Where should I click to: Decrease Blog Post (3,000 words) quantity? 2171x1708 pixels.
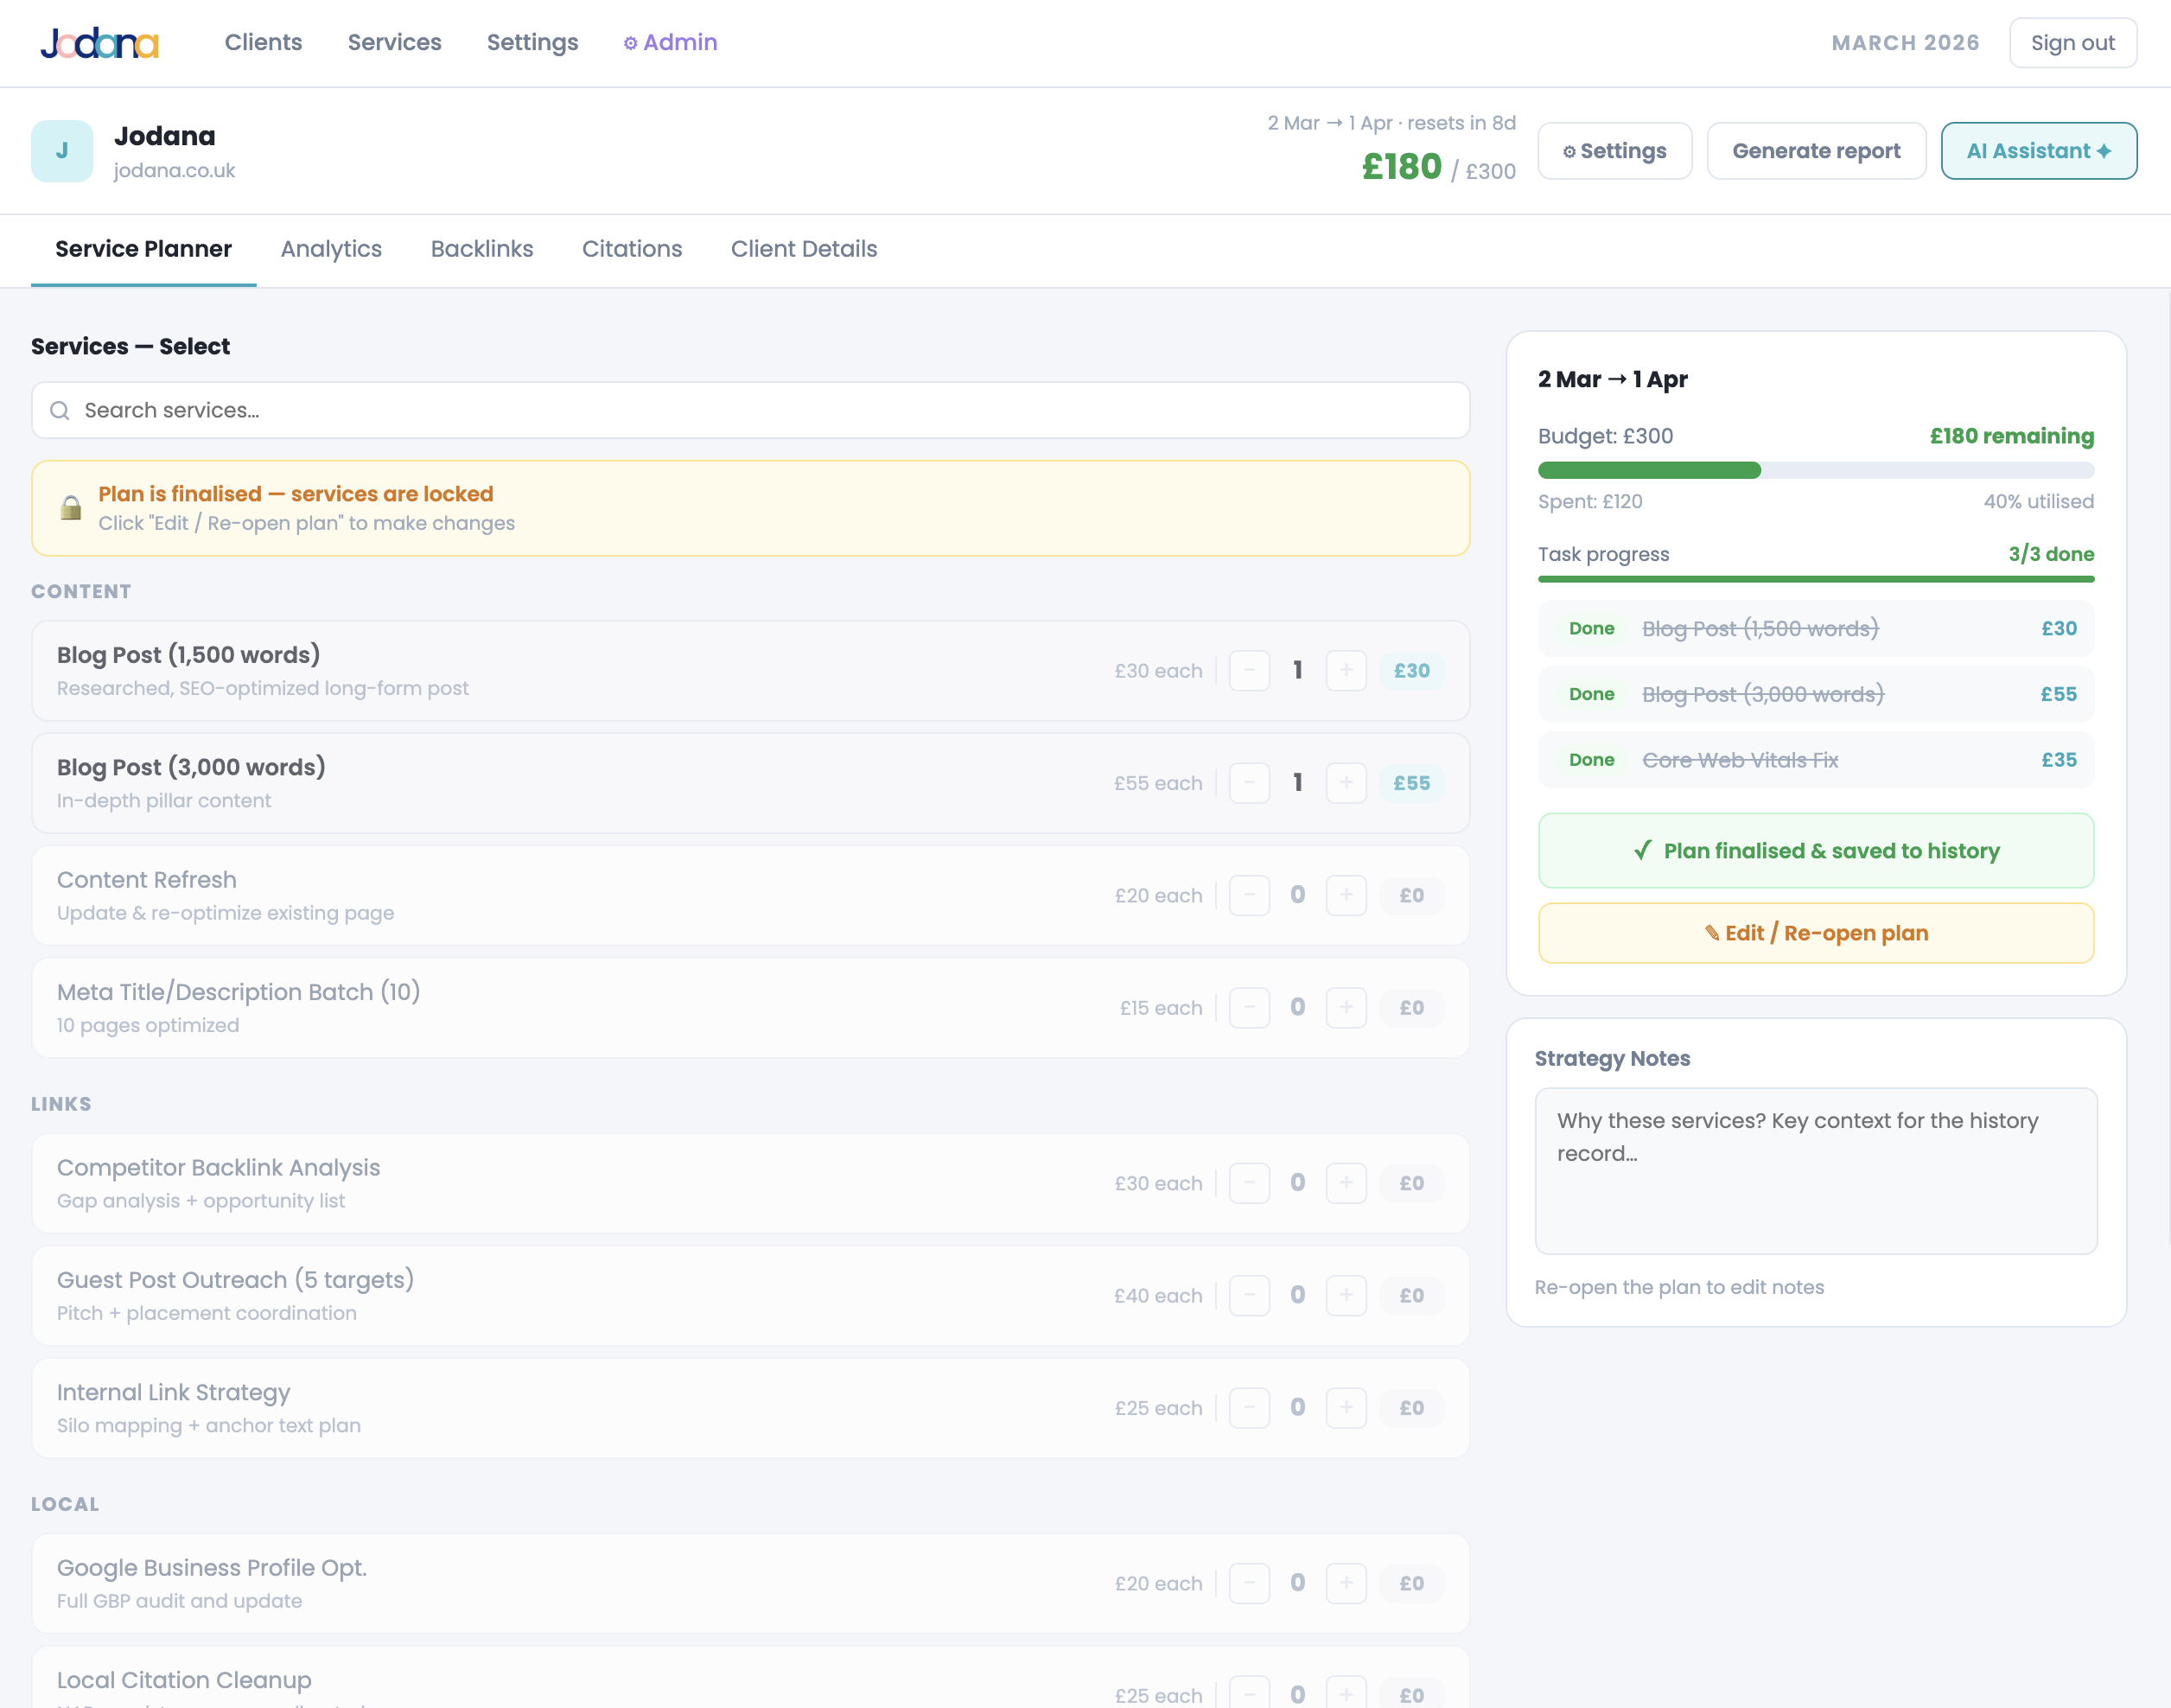[1248, 783]
